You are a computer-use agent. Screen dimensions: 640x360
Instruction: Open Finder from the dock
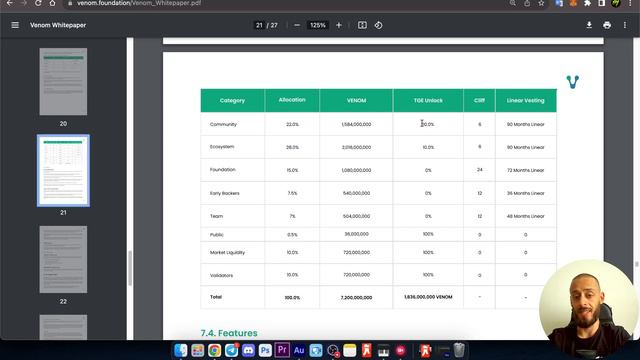(180, 350)
